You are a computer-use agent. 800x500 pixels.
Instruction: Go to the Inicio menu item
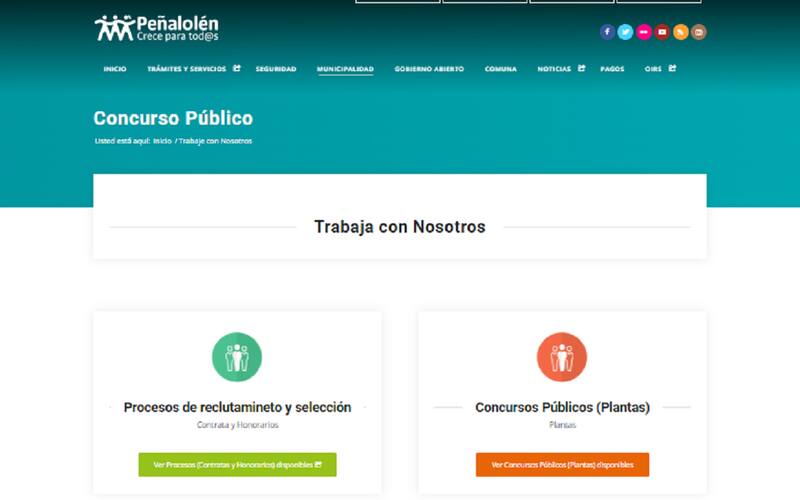point(115,69)
